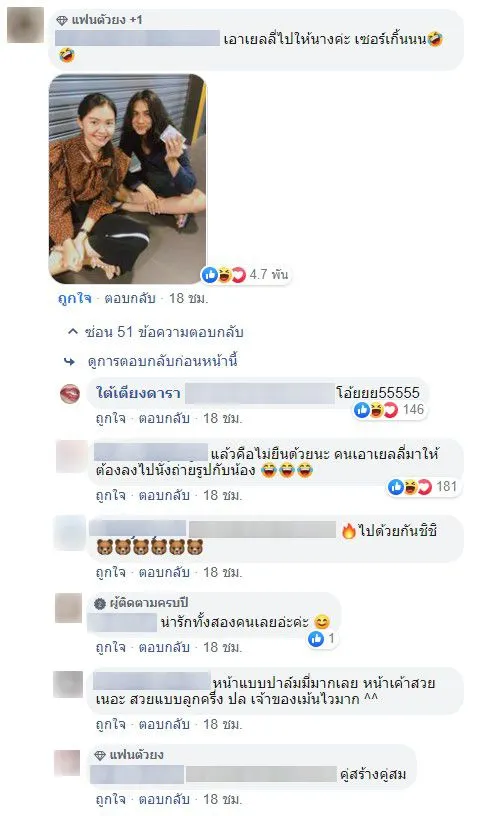Image resolution: width=498 pixels, height=816 pixels.
Task: View the 181 reactions icon cluster
Action: click(410, 487)
